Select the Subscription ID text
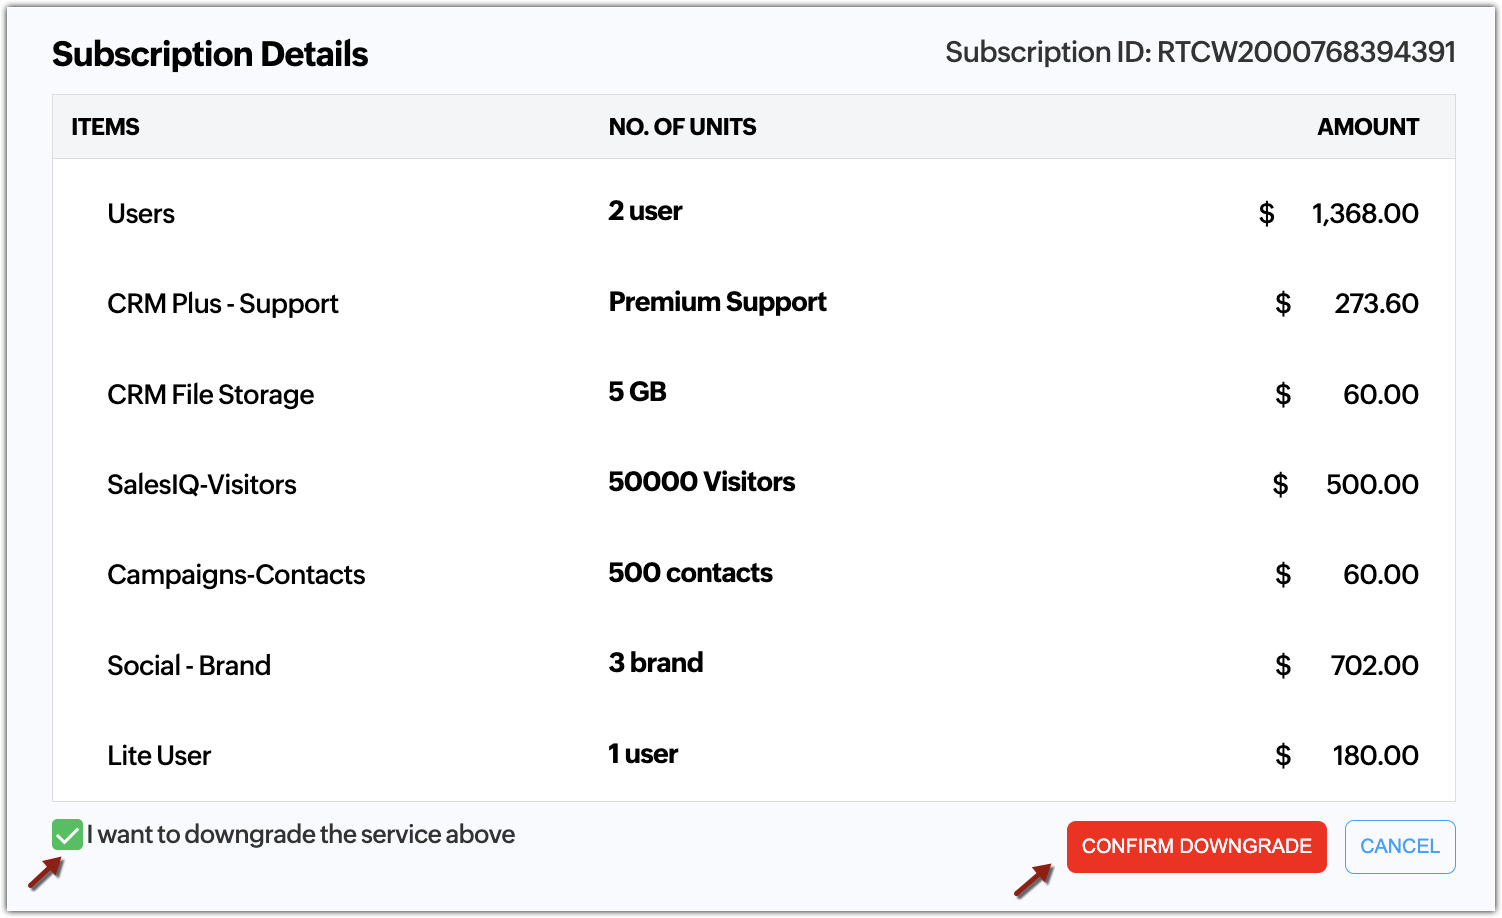This screenshot has width=1502, height=918. [1200, 52]
